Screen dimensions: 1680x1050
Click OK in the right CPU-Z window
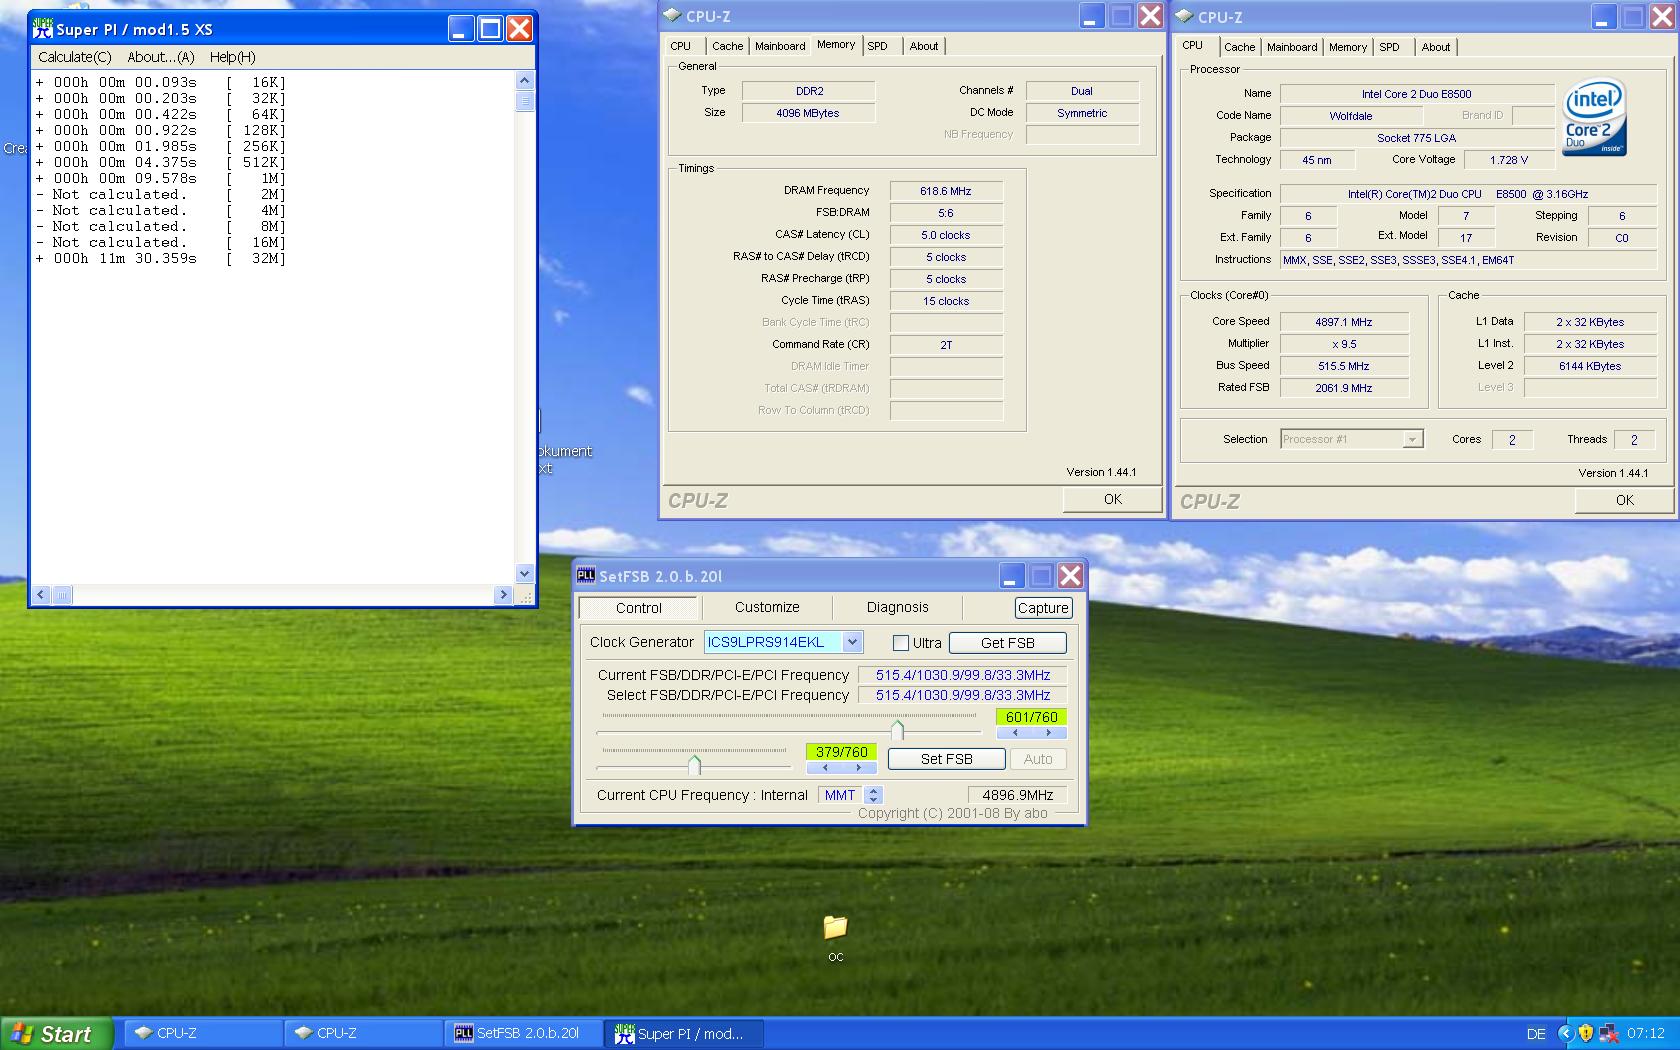[1625, 500]
